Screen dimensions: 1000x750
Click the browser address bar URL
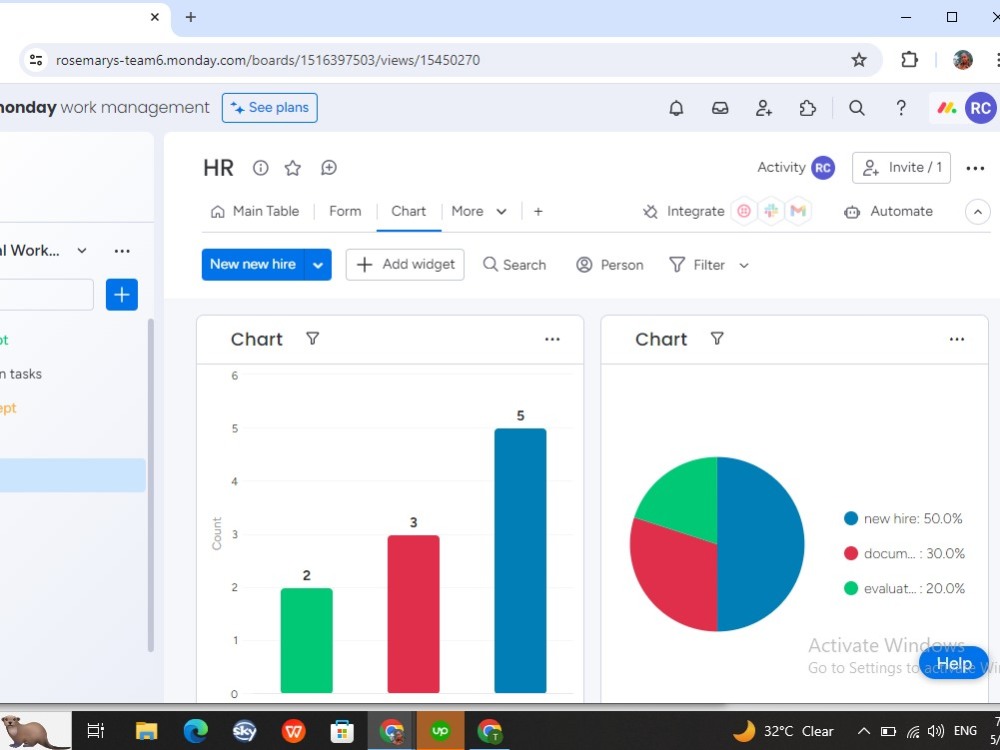point(268,61)
